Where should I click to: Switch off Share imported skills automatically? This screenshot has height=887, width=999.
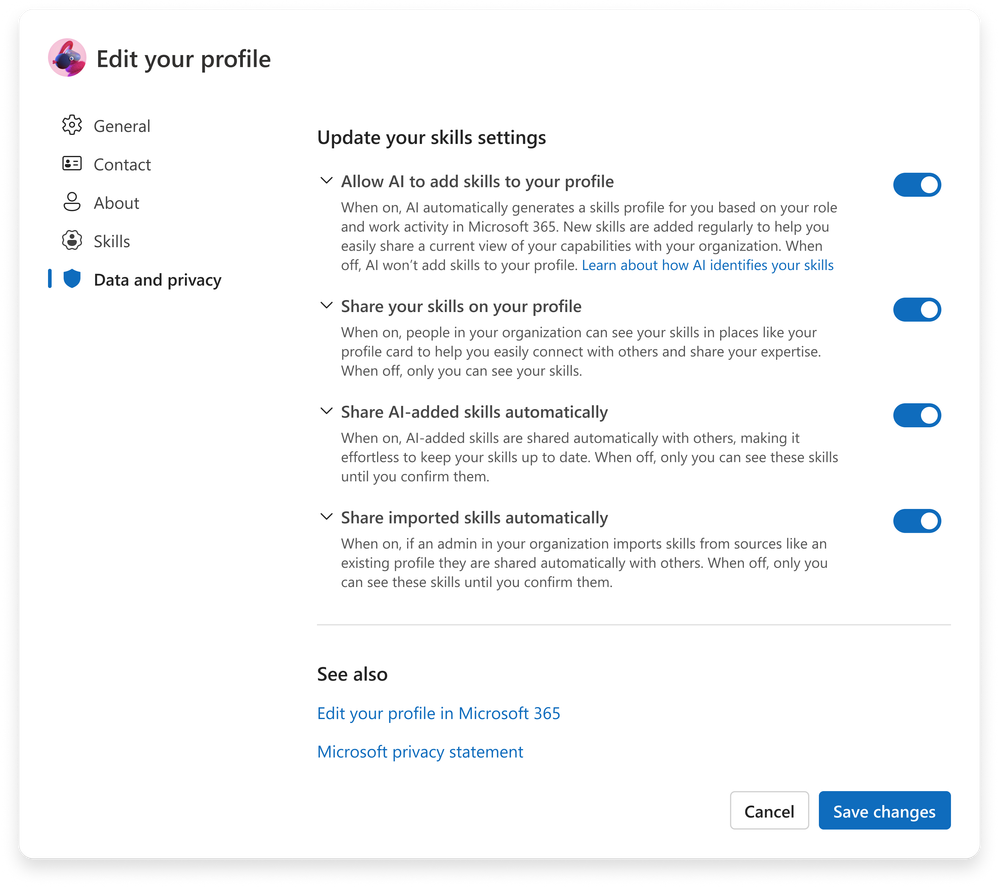click(x=917, y=521)
